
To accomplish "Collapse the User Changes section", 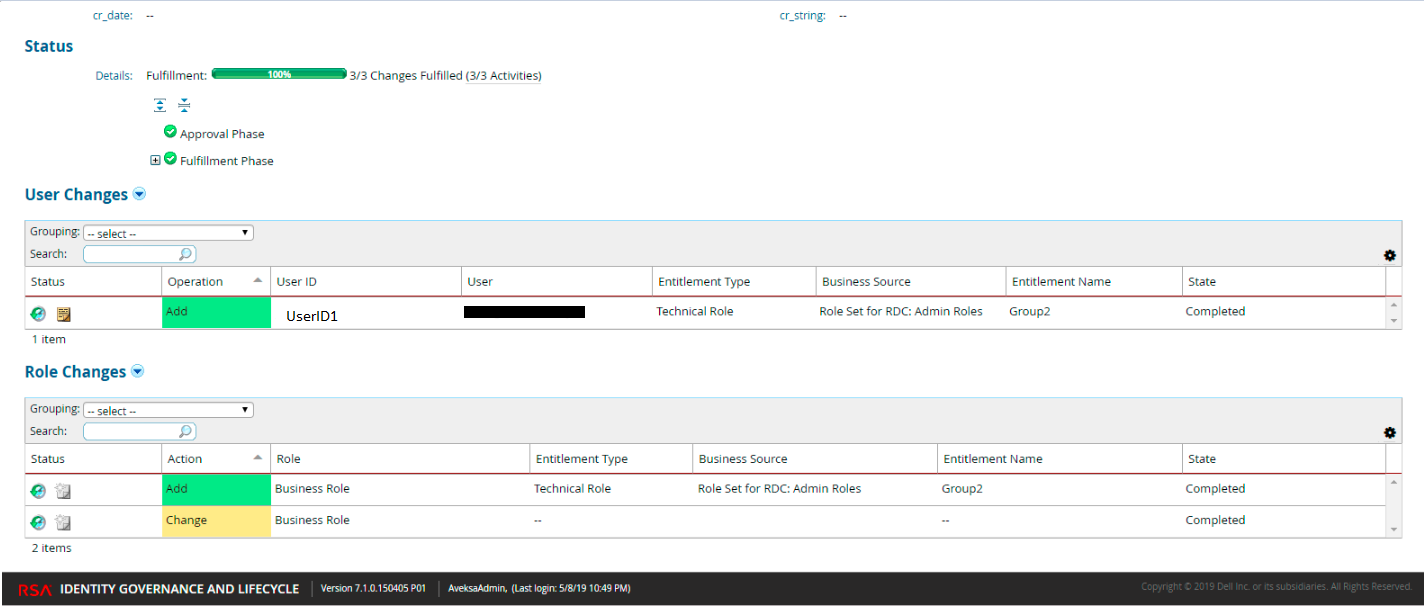I will (x=139, y=193).
